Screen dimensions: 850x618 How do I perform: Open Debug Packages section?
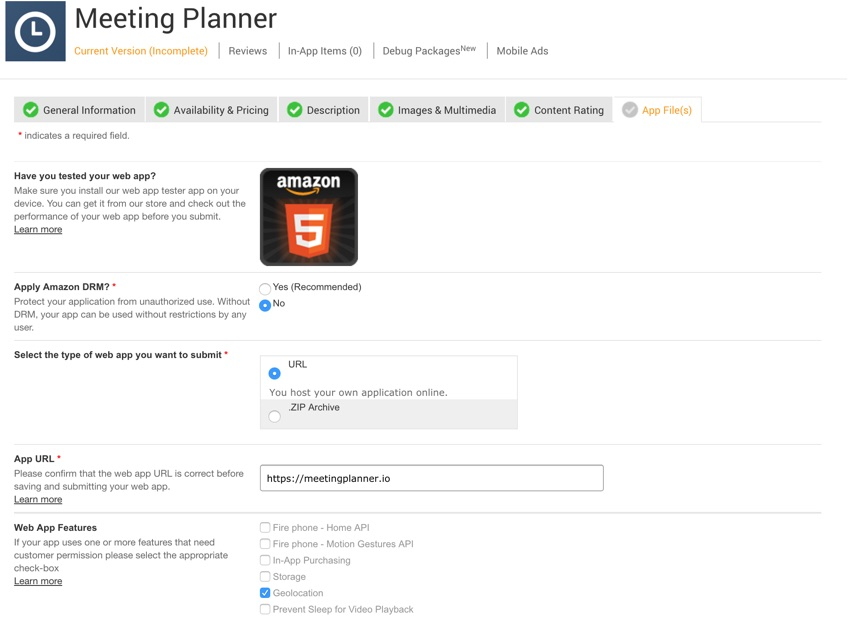pos(429,50)
